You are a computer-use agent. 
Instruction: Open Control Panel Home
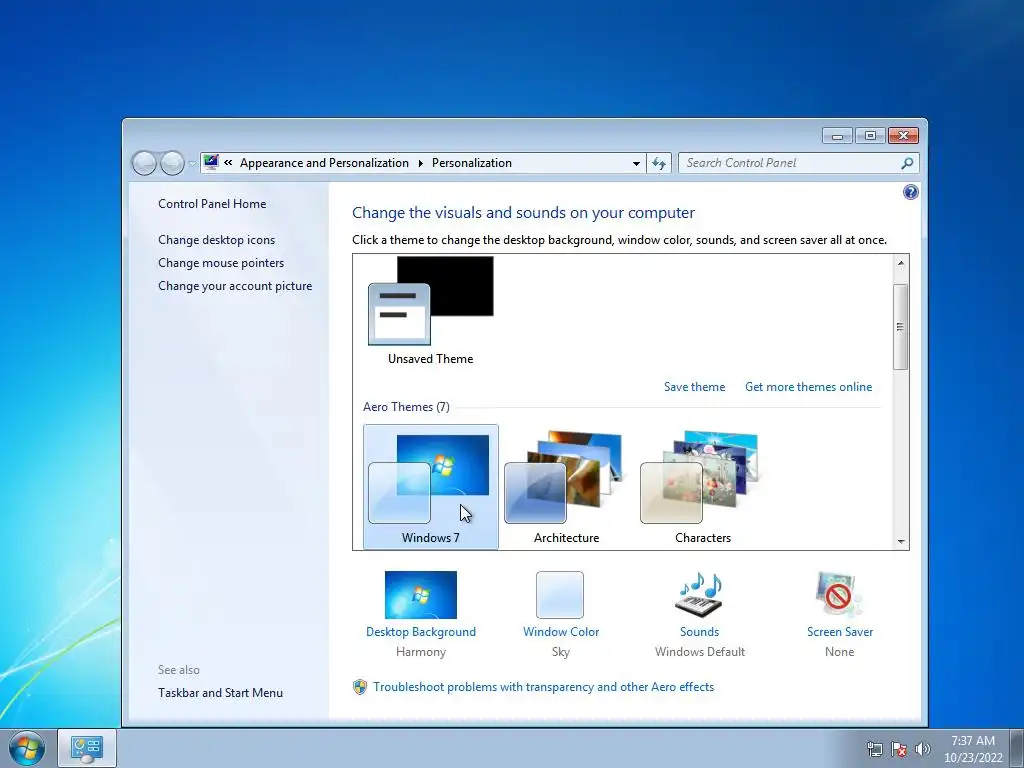[x=212, y=204]
